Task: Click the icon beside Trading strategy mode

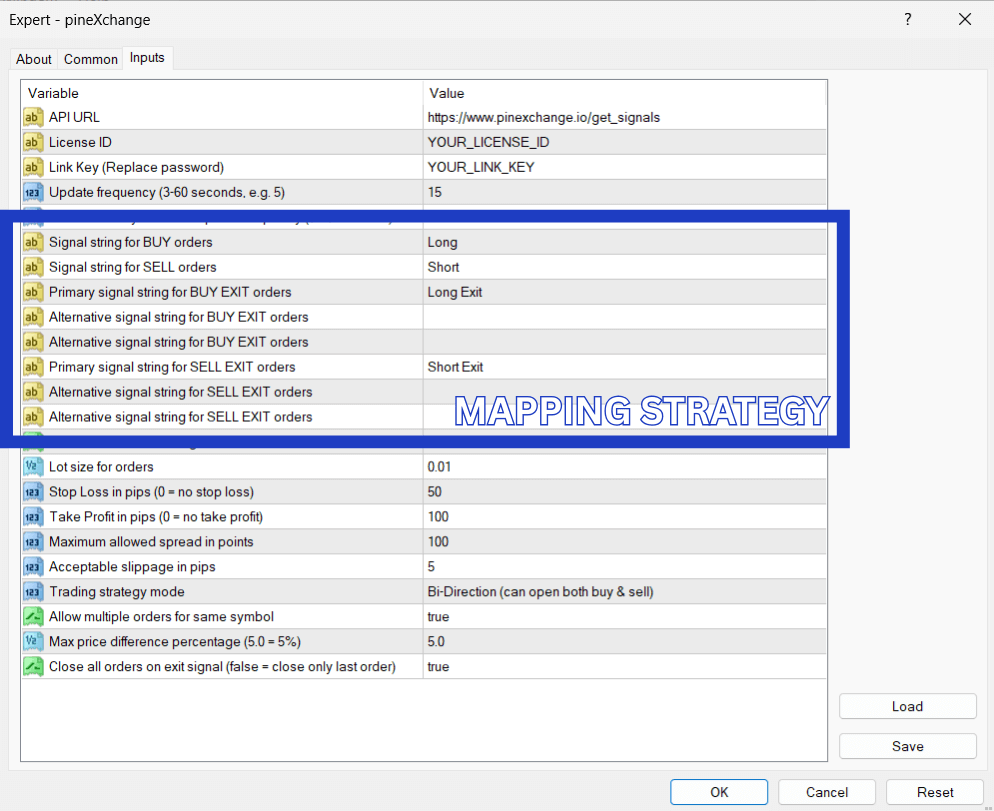Action: click(32, 592)
